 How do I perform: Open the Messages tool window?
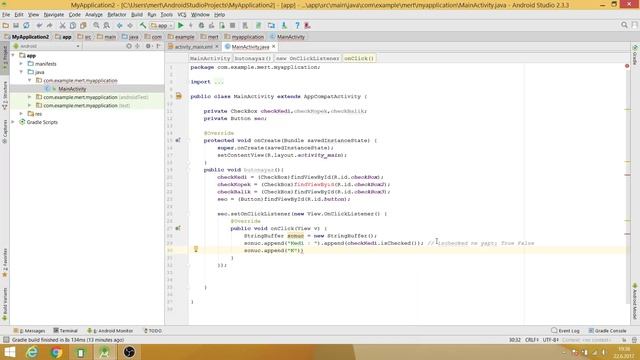[29, 331]
